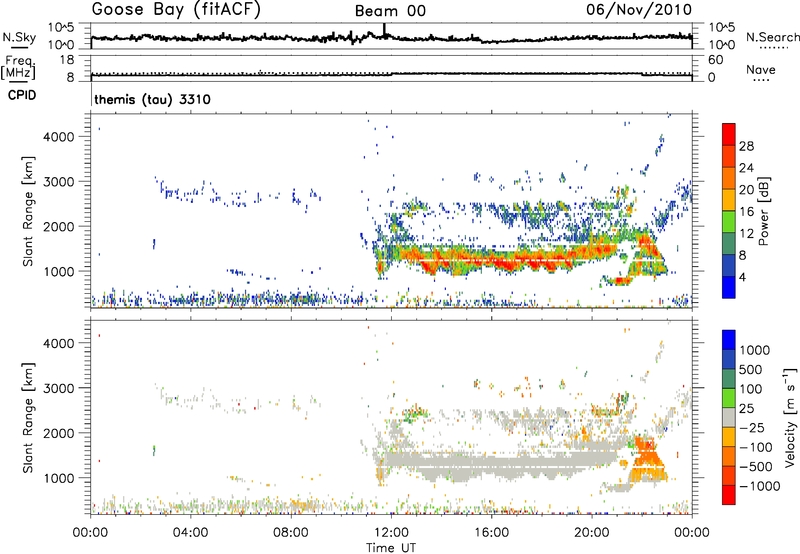Click the "08:00" time tick label
The height and width of the screenshot is (554, 800).
[x=291, y=533]
